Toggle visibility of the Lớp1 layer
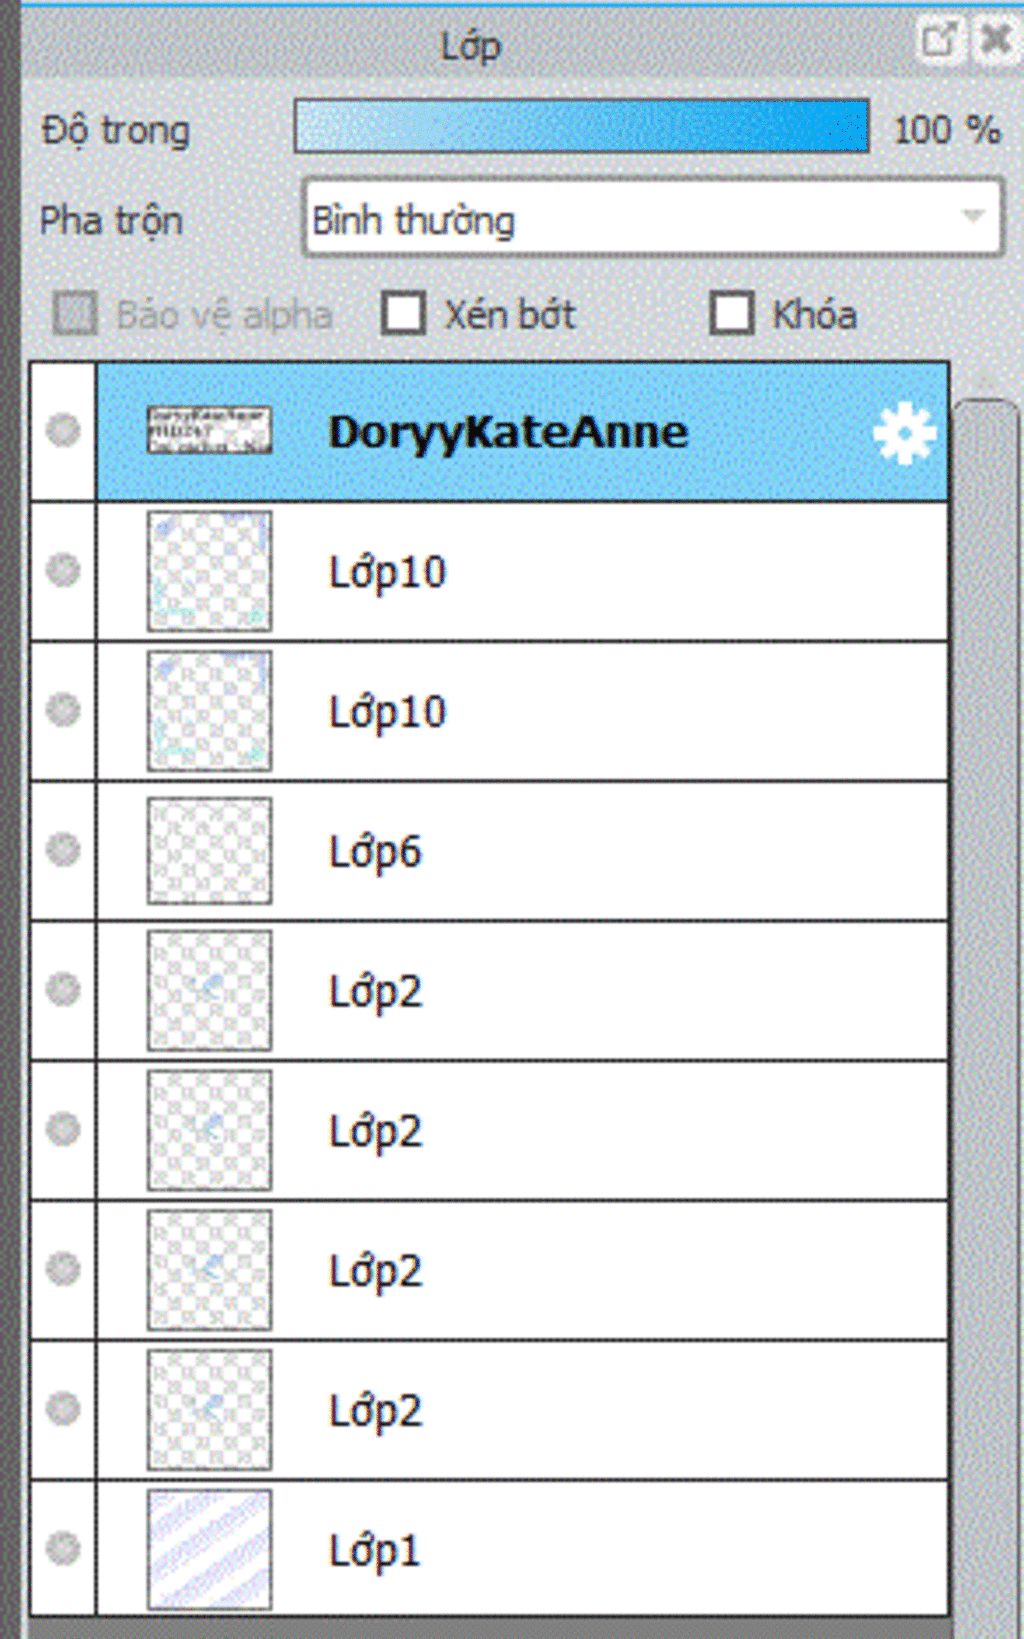The image size is (1024, 1639). tap(63, 1548)
